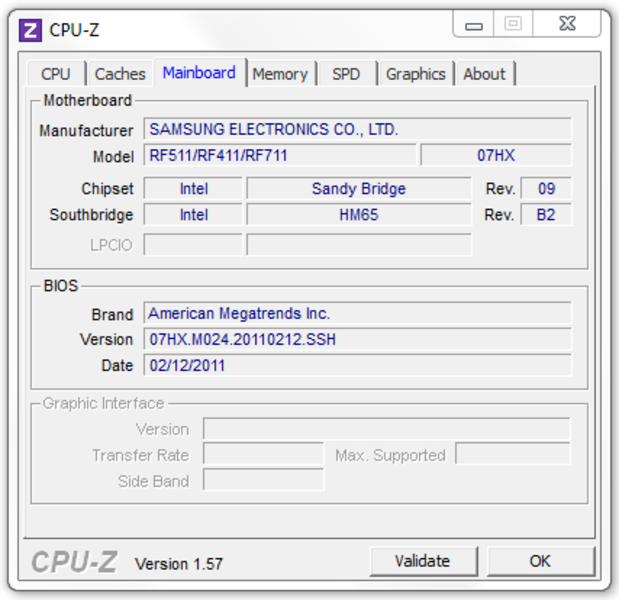Minimize the CPU-Z window
Screen dimensions: 619x600
(x=473, y=24)
